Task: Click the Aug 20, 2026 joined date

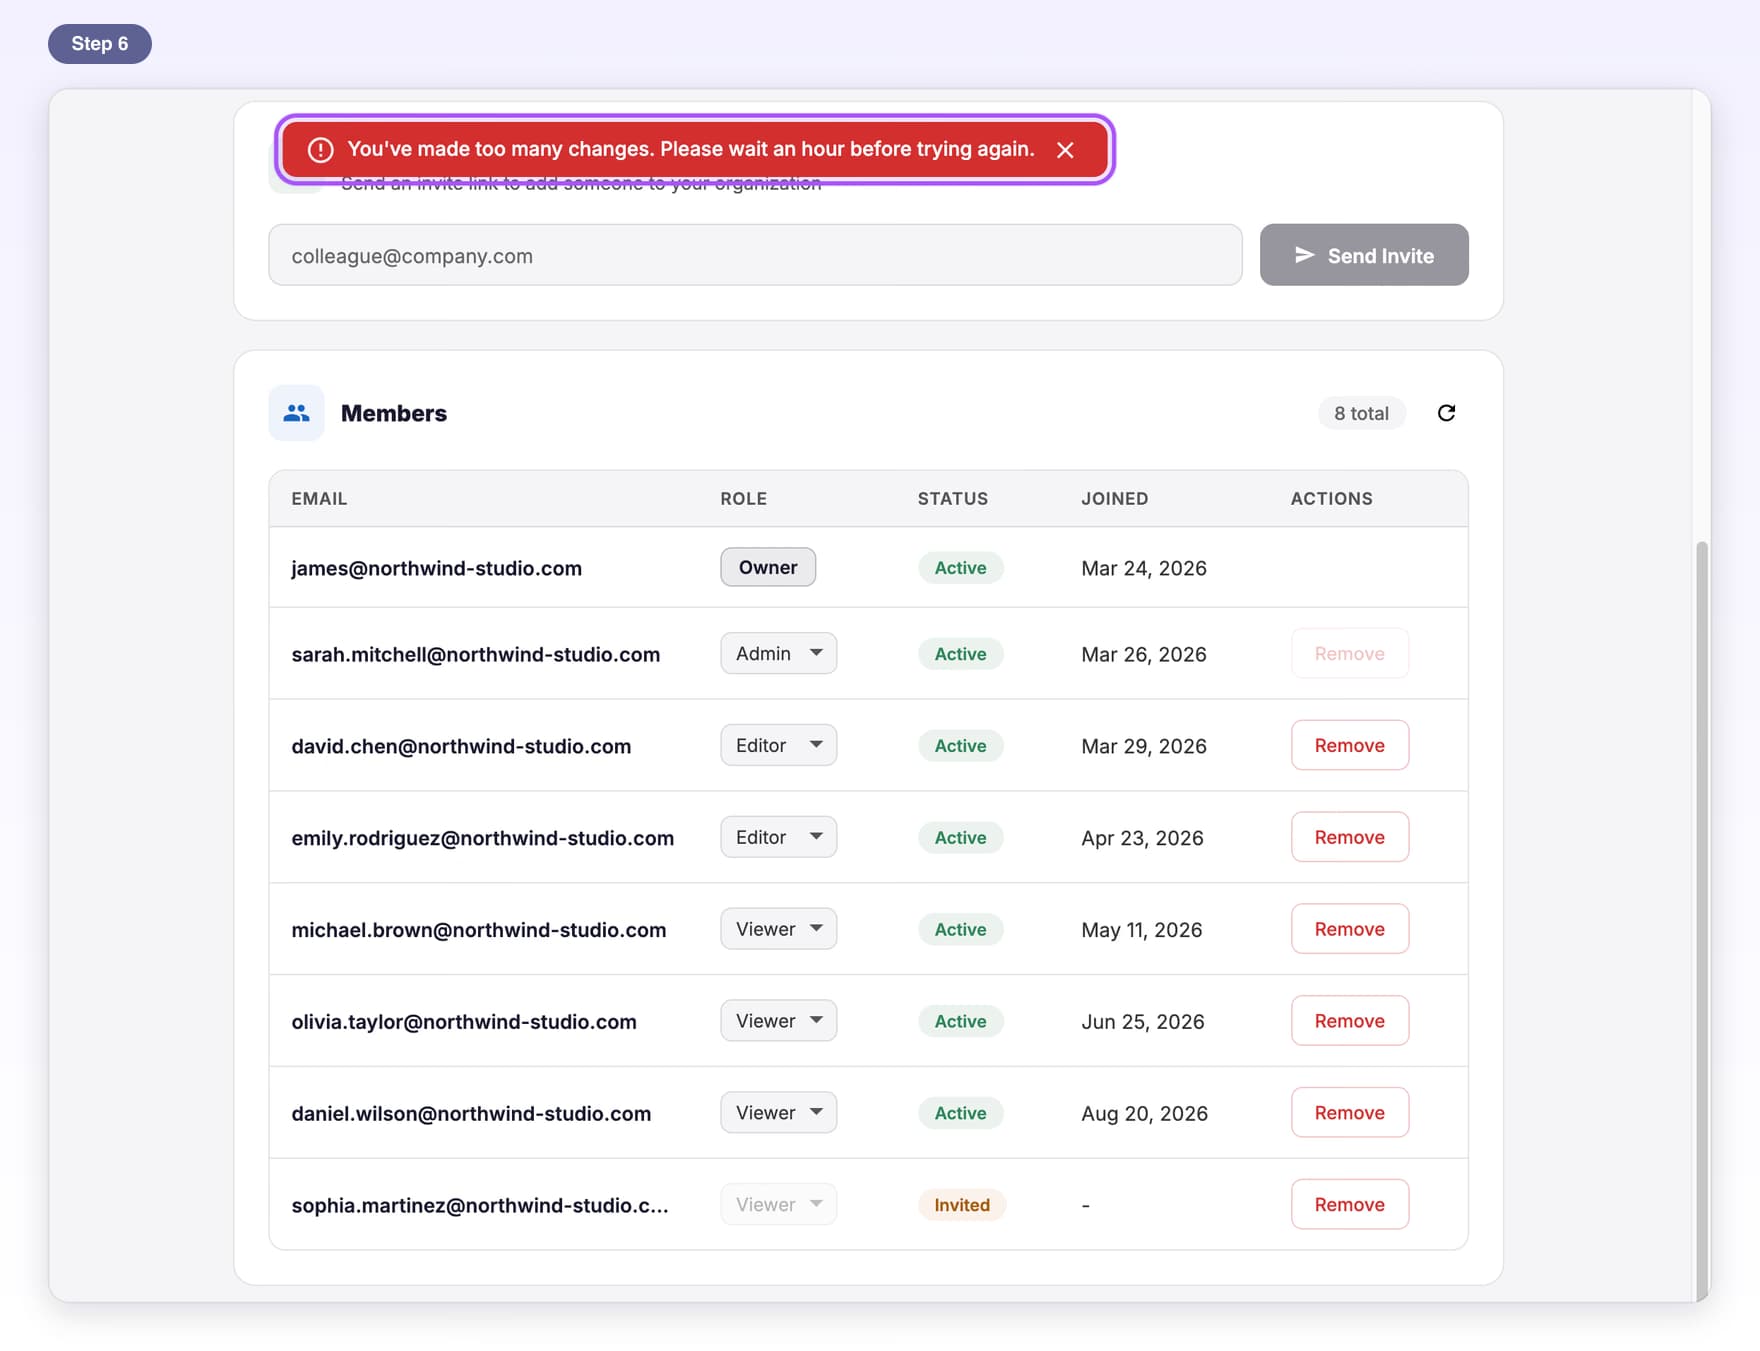Action: click(x=1144, y=1113)
